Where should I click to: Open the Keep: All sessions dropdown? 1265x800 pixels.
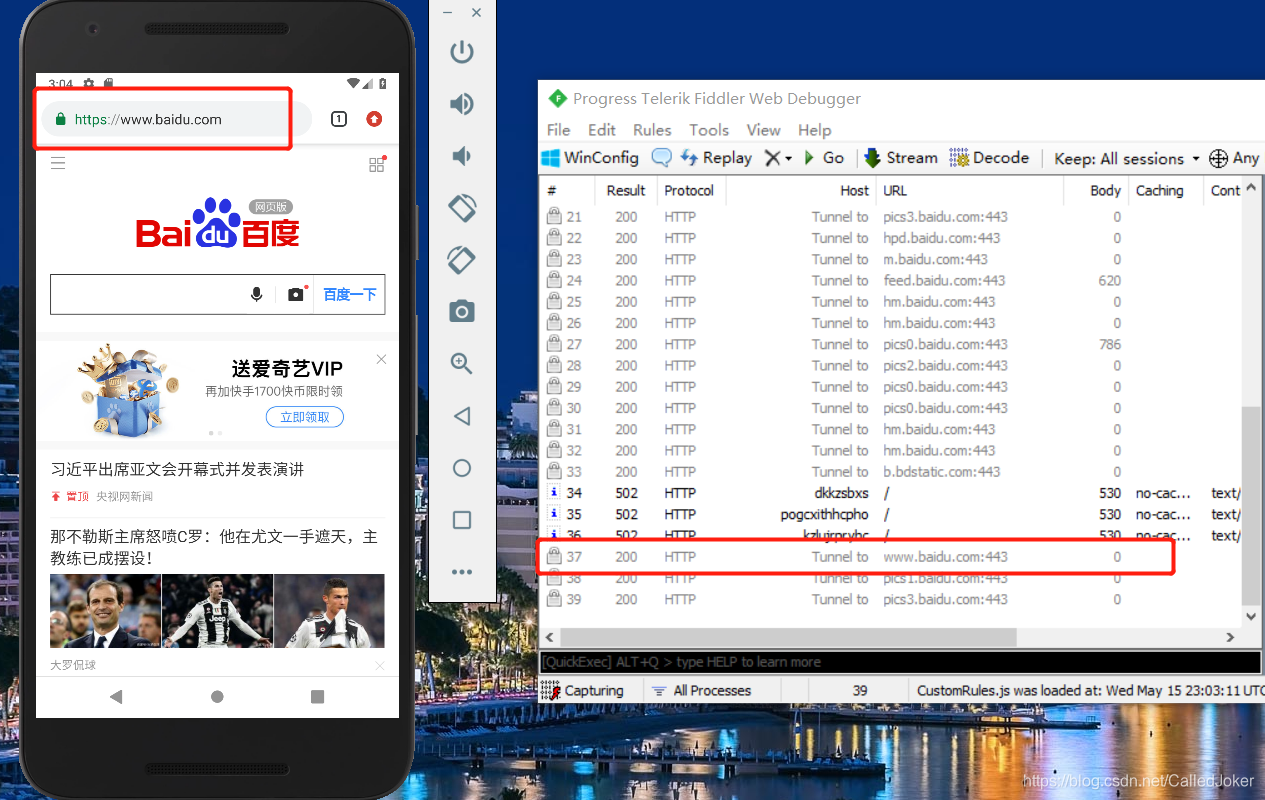pos(1126,158)
